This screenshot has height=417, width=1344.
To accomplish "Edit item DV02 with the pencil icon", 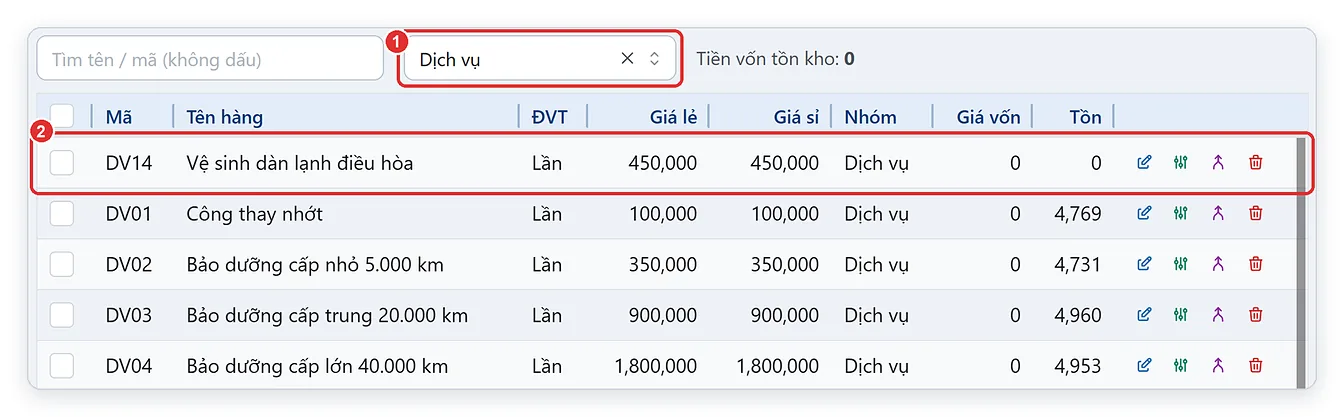I will pyautogui.click(x=1145, y=264).
